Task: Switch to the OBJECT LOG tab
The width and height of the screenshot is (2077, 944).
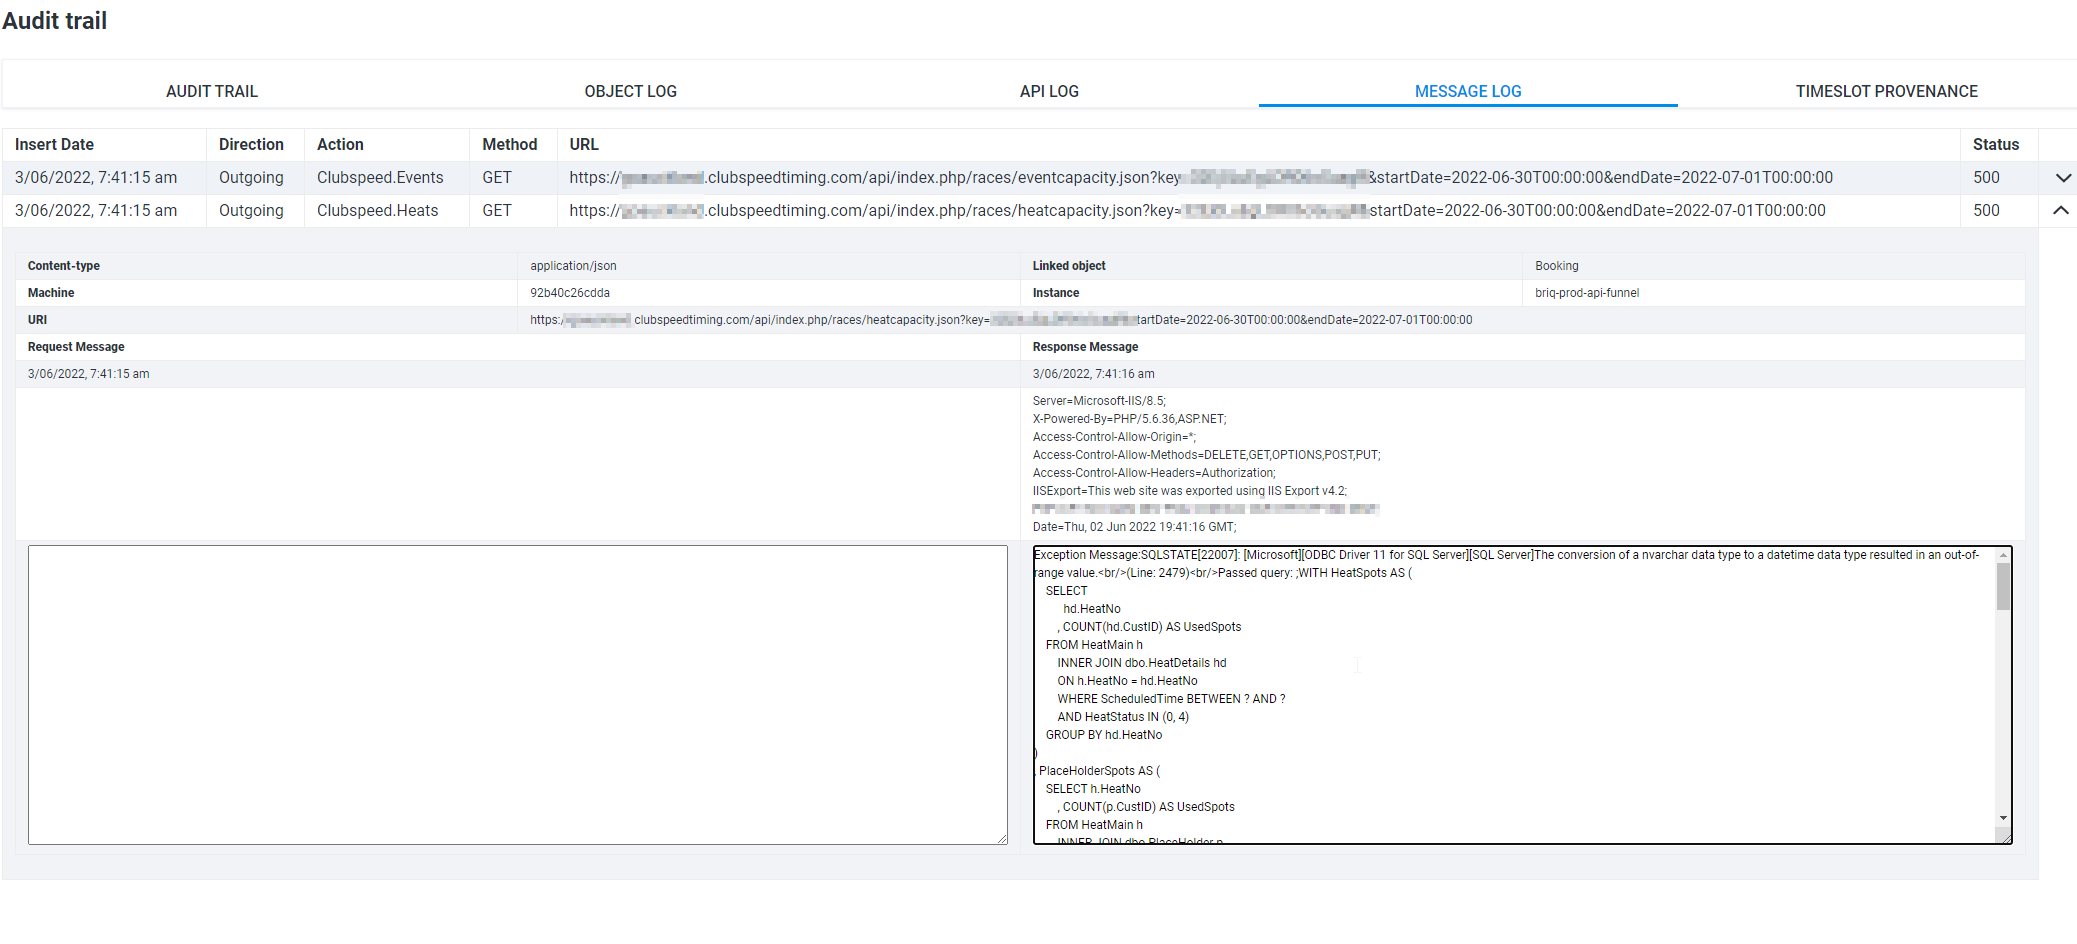Action: 631,91
